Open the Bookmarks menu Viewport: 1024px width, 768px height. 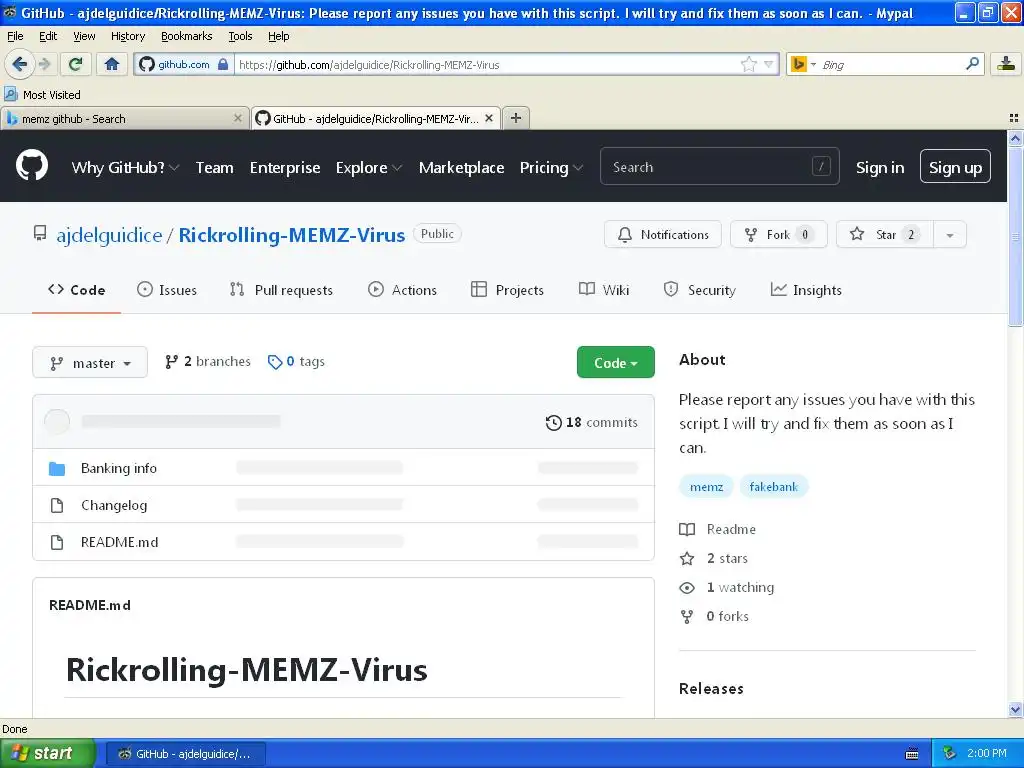pyautogui.click(x=187, y=36)
